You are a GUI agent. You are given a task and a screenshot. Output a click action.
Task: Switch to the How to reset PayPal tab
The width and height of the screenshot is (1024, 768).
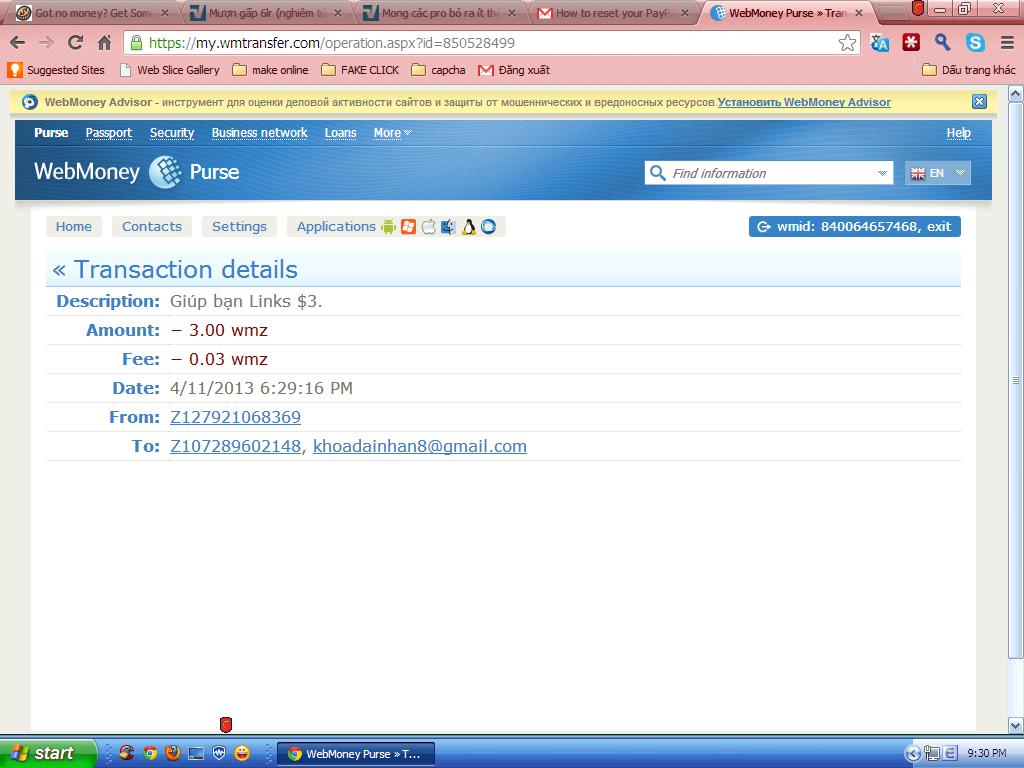click(615, 13)
